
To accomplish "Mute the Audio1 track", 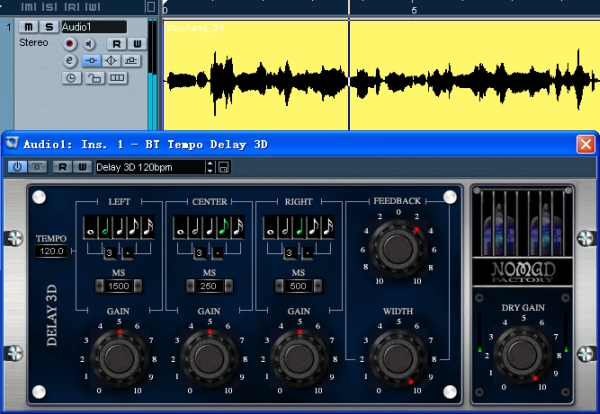I will [x=29, y=27].
